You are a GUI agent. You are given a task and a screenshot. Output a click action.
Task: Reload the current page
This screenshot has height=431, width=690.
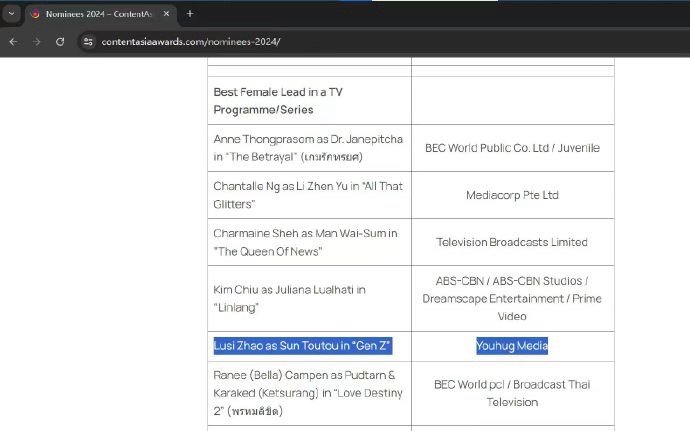(60, 41)
